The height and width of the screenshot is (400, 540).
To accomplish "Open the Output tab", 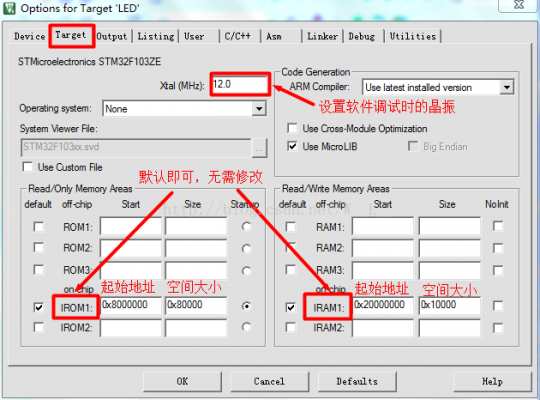I will pyautogui.click(x=112, y=36).
